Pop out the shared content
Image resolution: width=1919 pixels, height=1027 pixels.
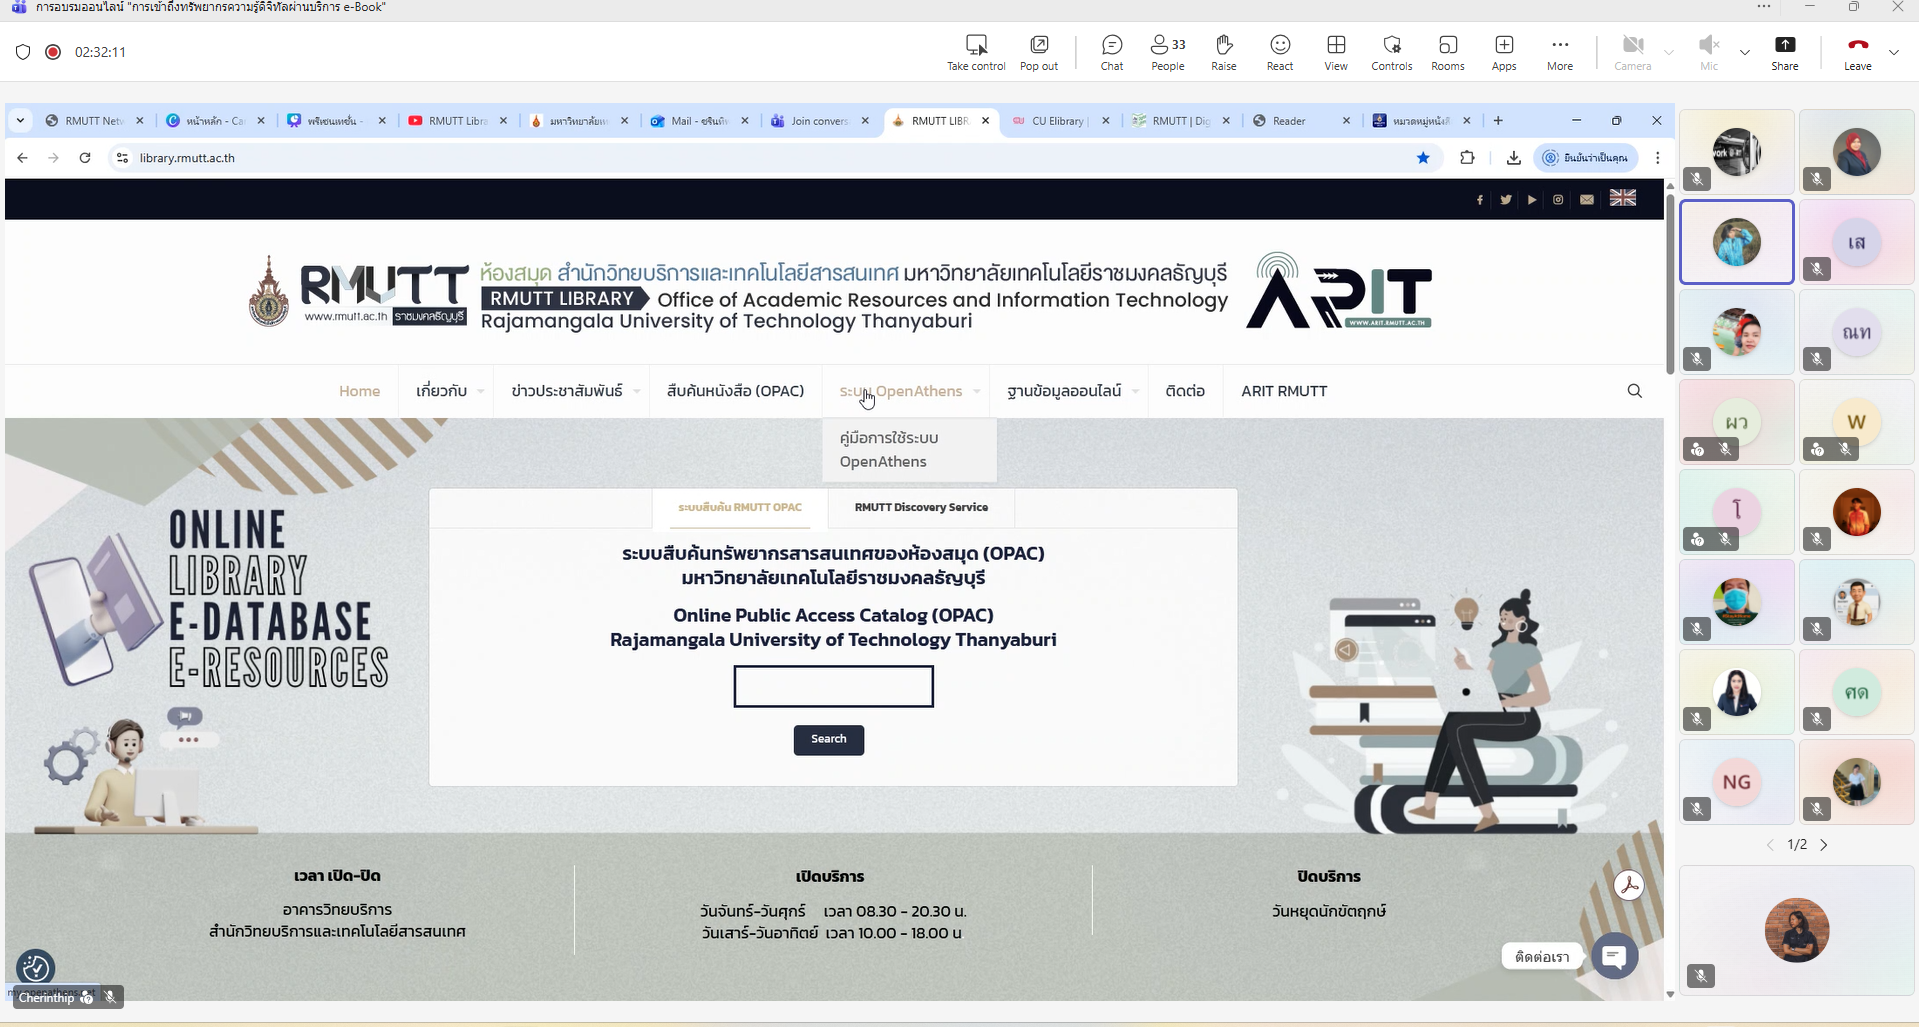click(1038, 52)
